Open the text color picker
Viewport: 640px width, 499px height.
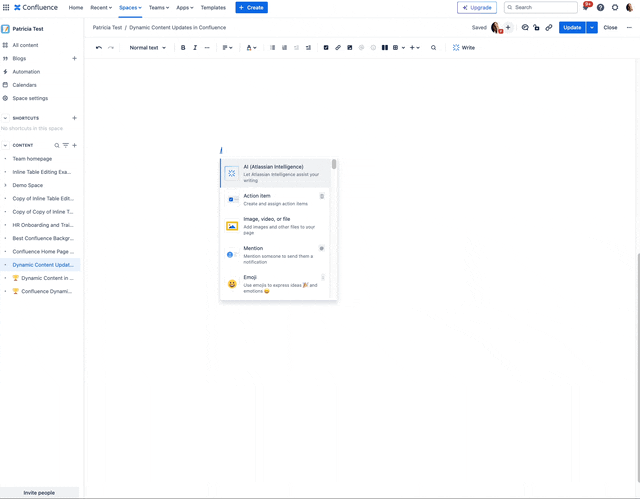click(251, 48)
